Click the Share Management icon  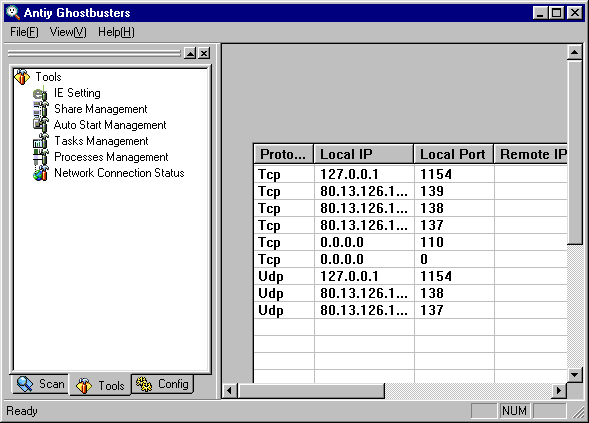pos(40,109)
